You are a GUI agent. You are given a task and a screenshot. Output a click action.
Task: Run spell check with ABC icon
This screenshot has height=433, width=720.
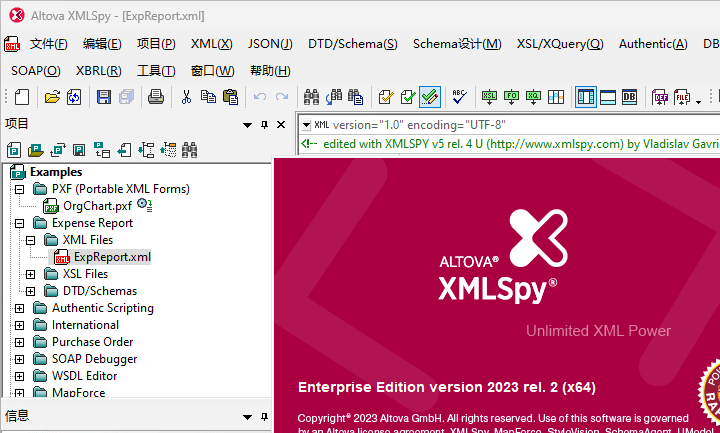pyautogui.click(x=459, y=97)
